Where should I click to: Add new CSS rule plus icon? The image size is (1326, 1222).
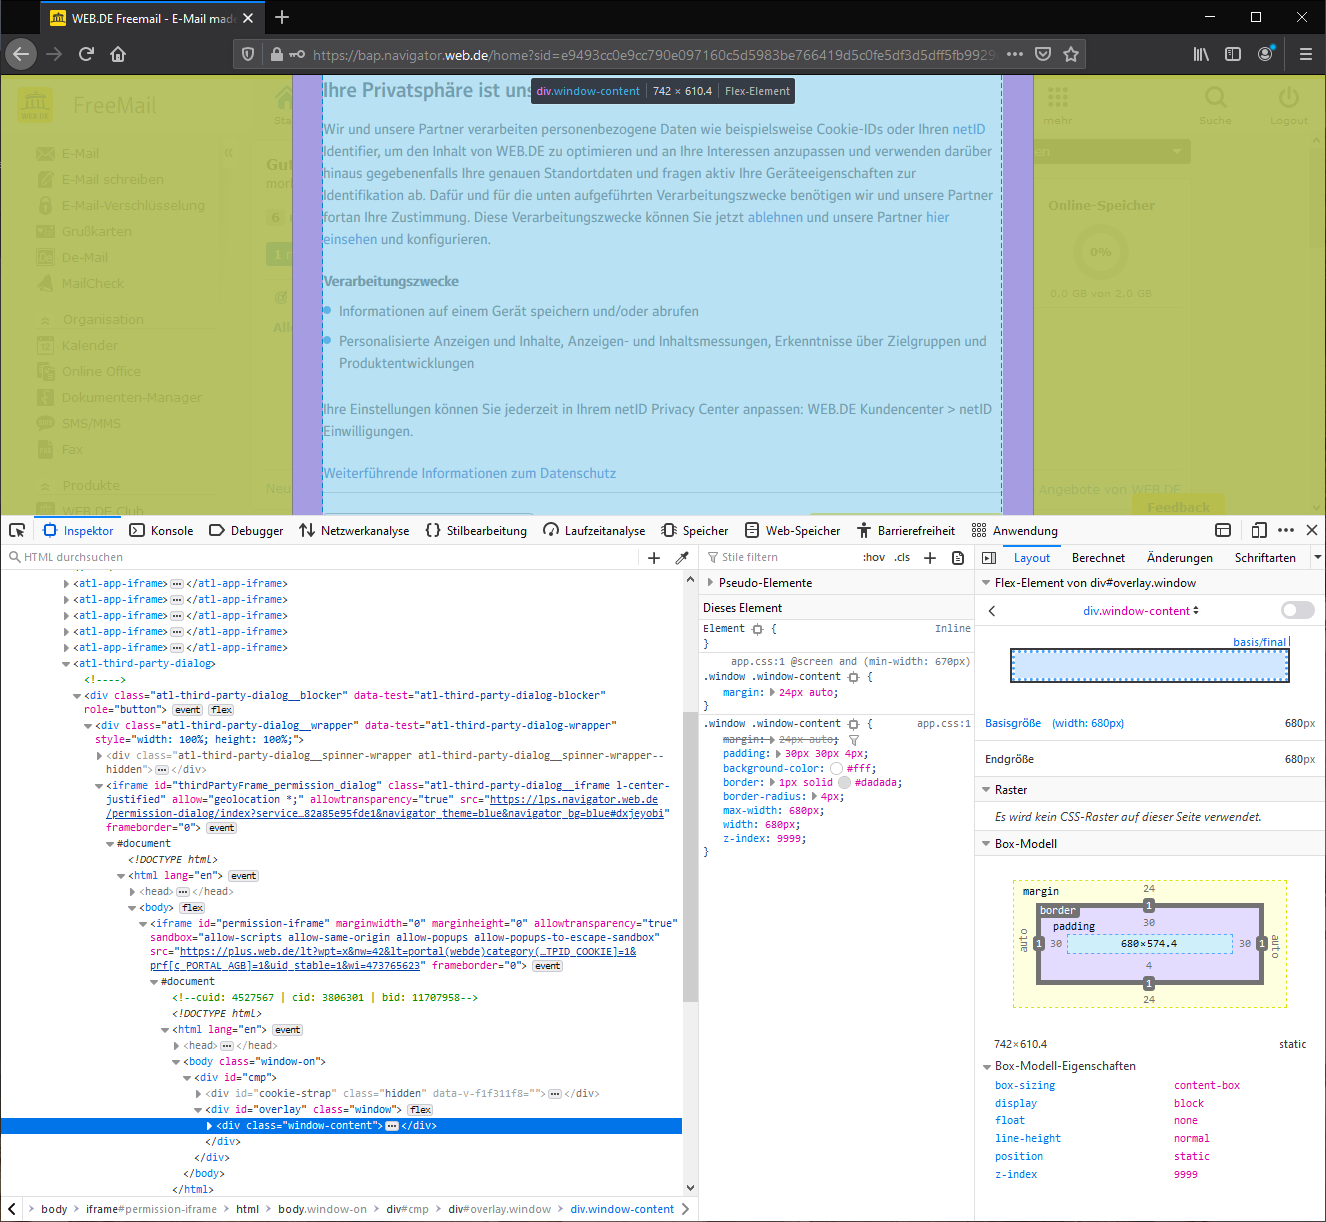[x=930, y=557]
